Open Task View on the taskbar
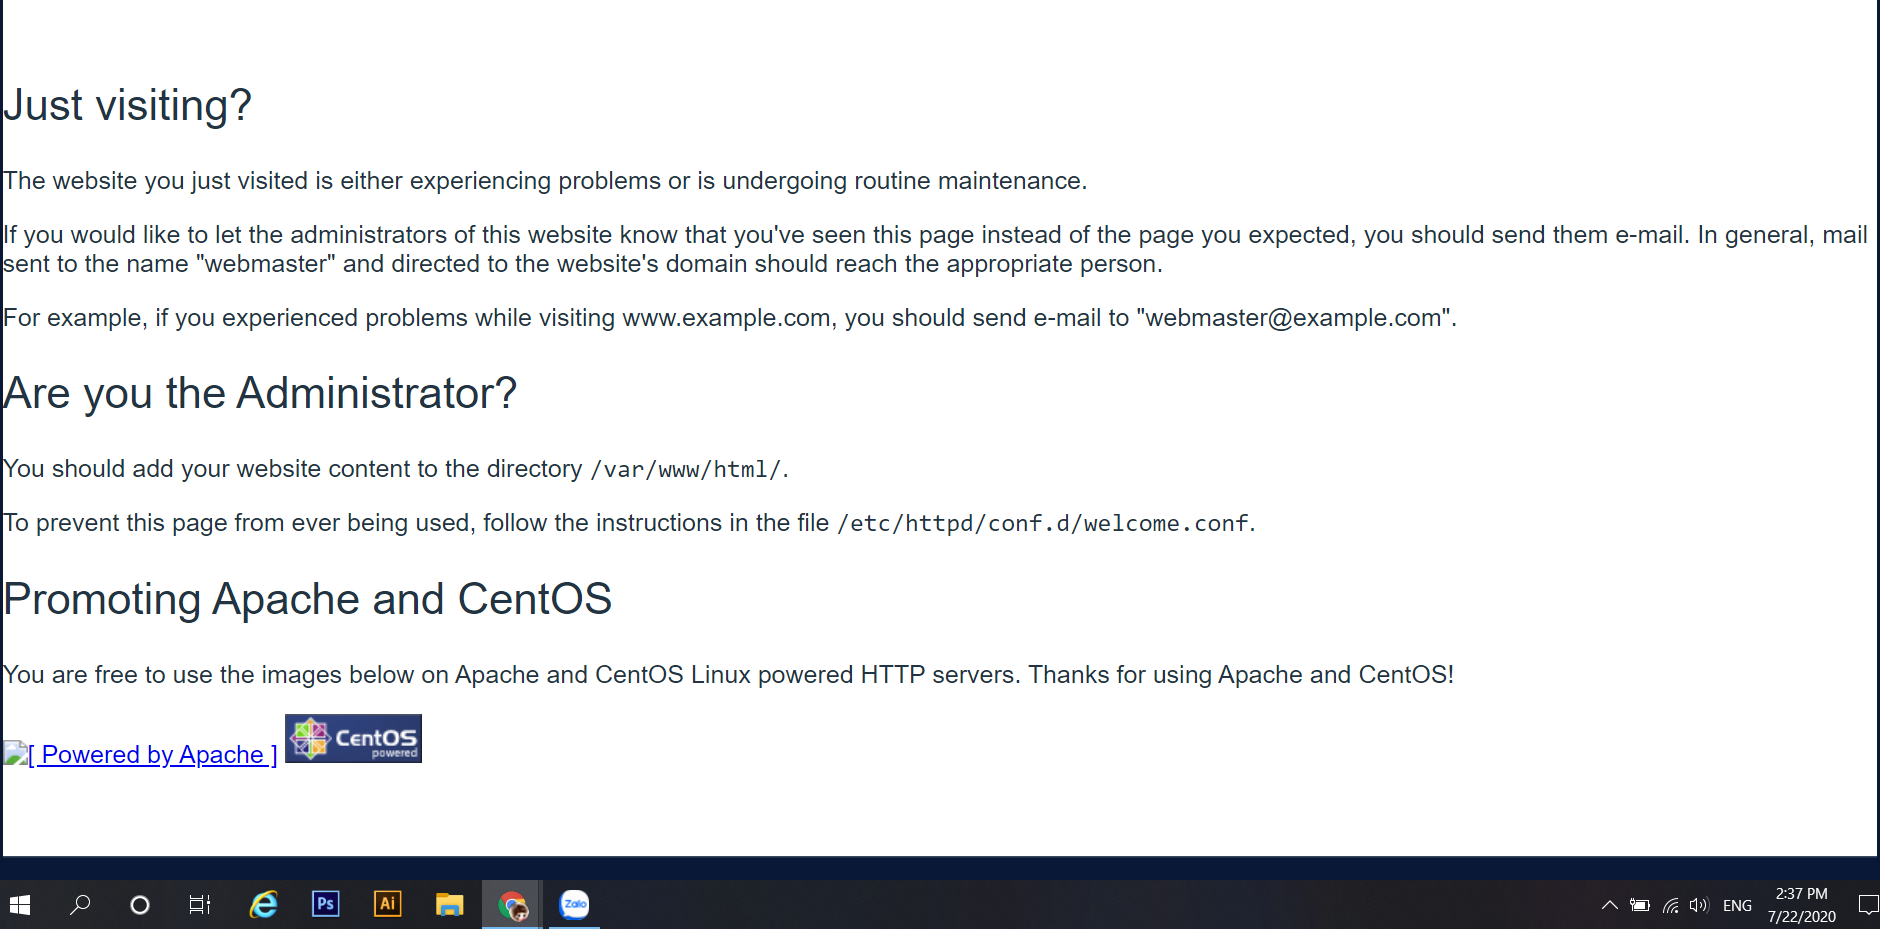Viewport: 1880px width, 929px height. point(200,905)
